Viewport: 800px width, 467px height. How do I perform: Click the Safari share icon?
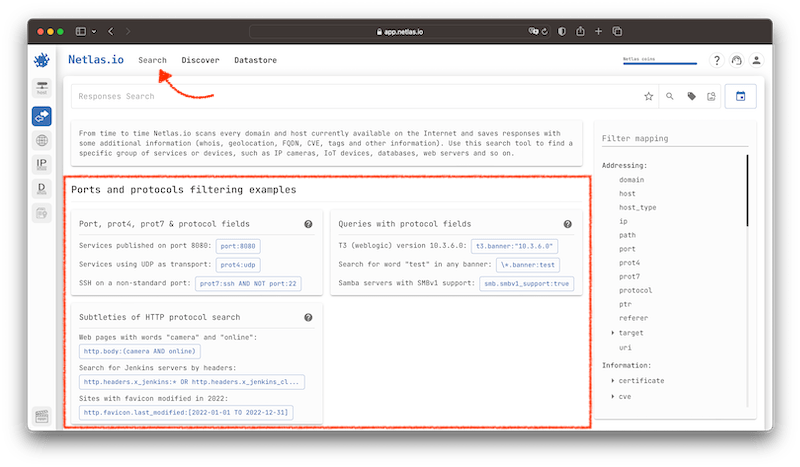coord(580,32)
